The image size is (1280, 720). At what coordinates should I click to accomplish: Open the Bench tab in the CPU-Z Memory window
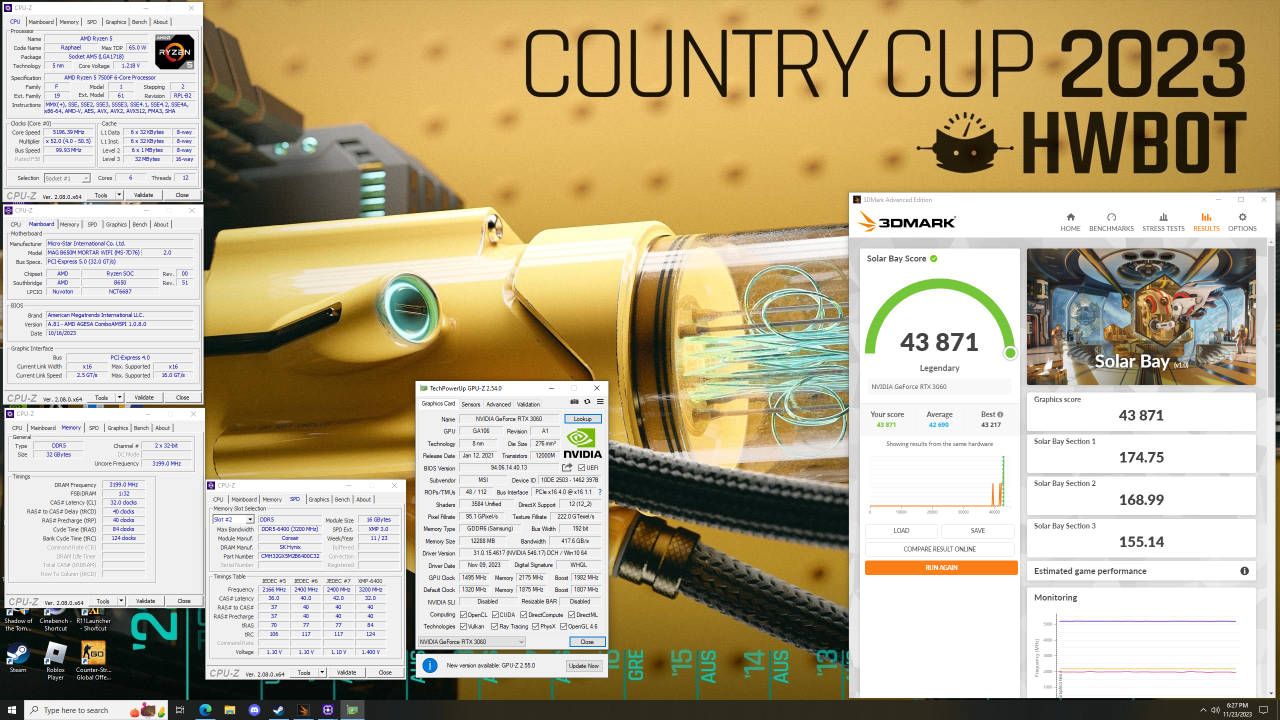(141, 428)
